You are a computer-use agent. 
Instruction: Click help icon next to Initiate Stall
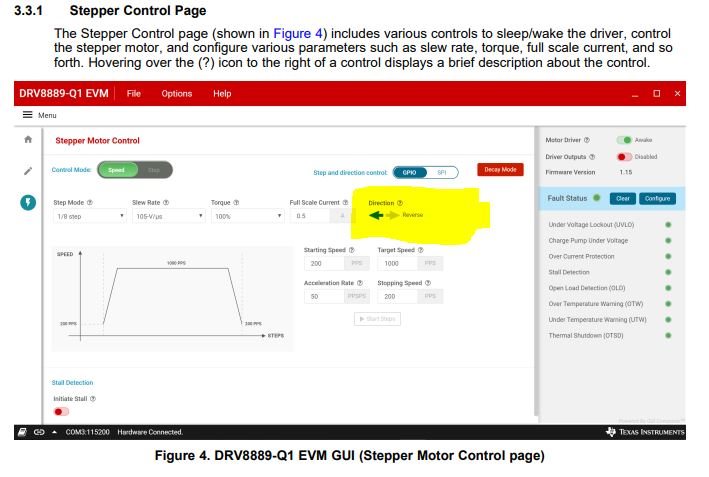tap(93, 399)
